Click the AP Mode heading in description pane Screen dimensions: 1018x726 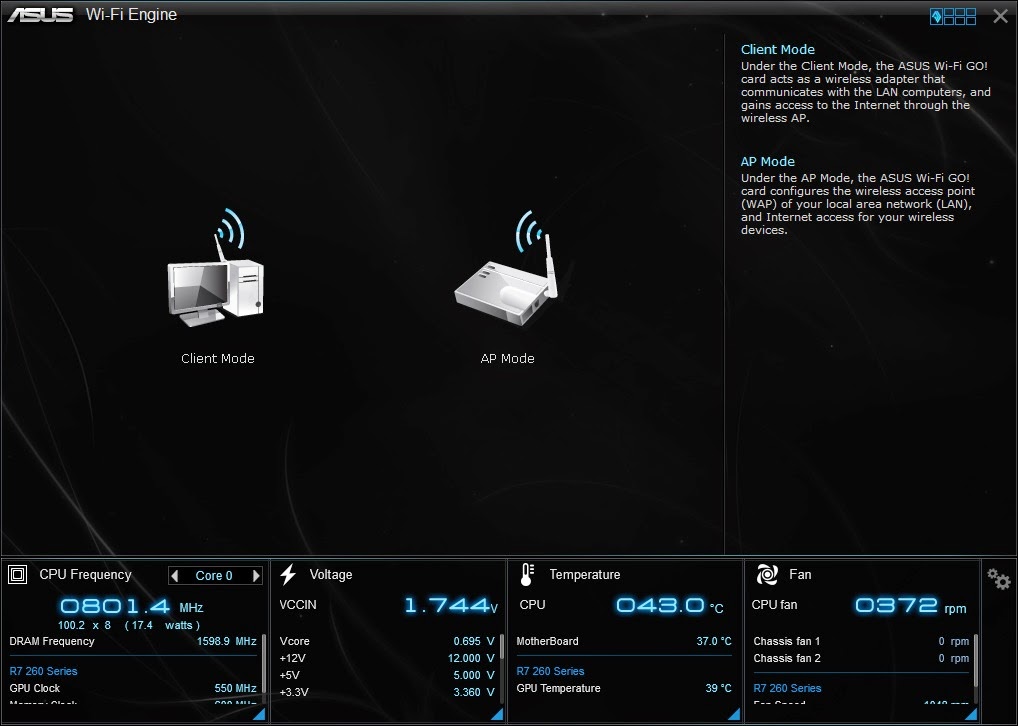click(768, 161)
